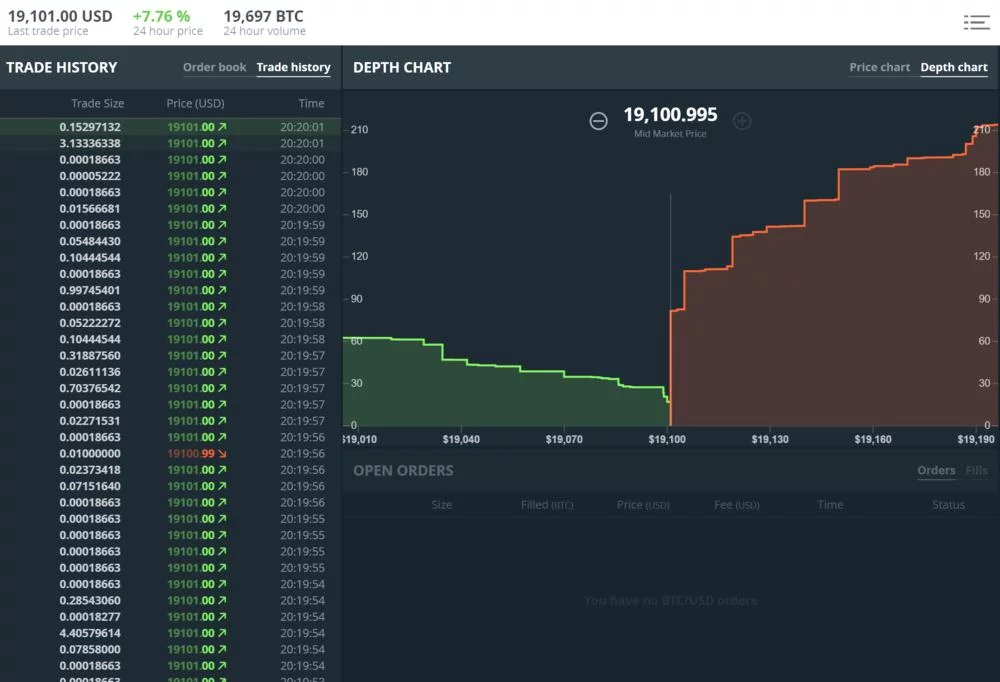1000x682 pixels.
Task: Switch to Order book tab
Action: [x=214, y=67]
